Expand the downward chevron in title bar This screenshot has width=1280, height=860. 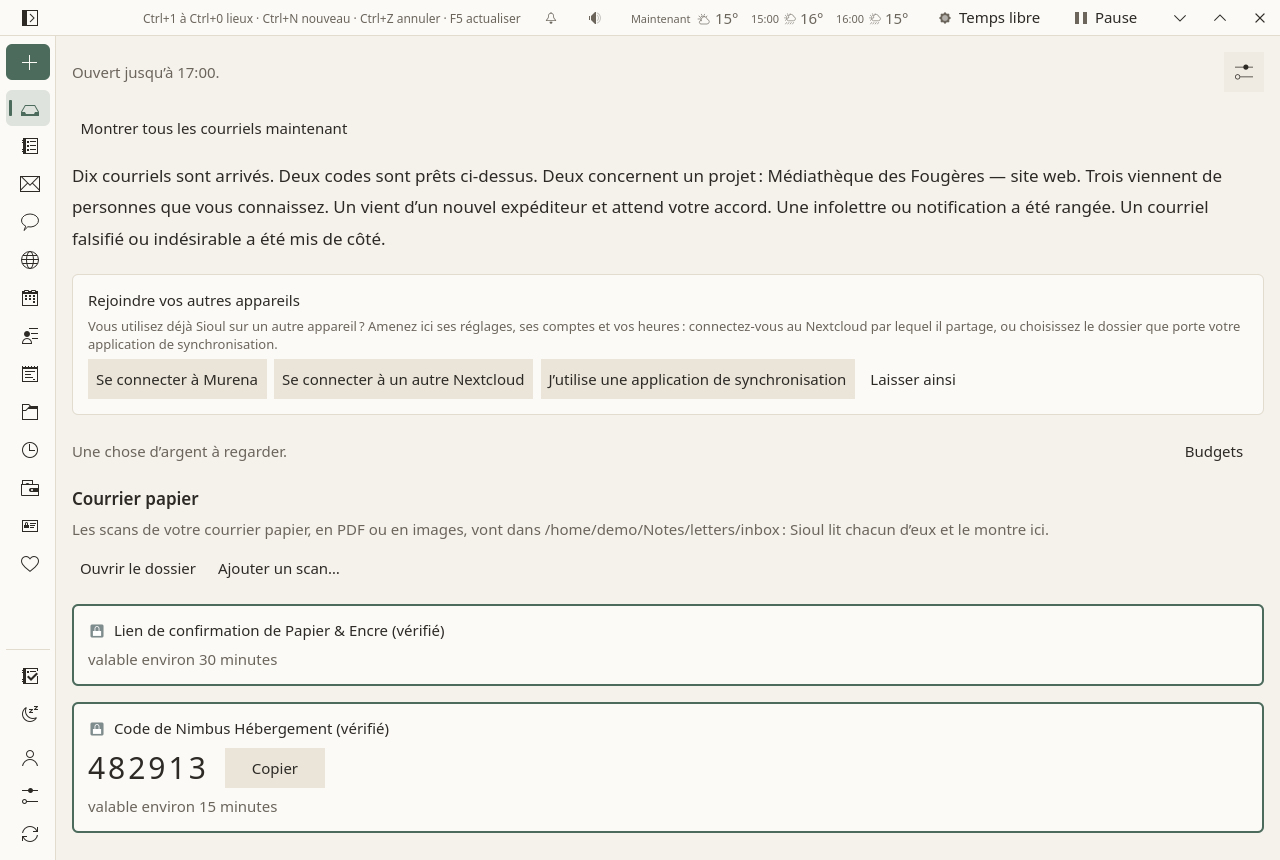[1180, 18]
